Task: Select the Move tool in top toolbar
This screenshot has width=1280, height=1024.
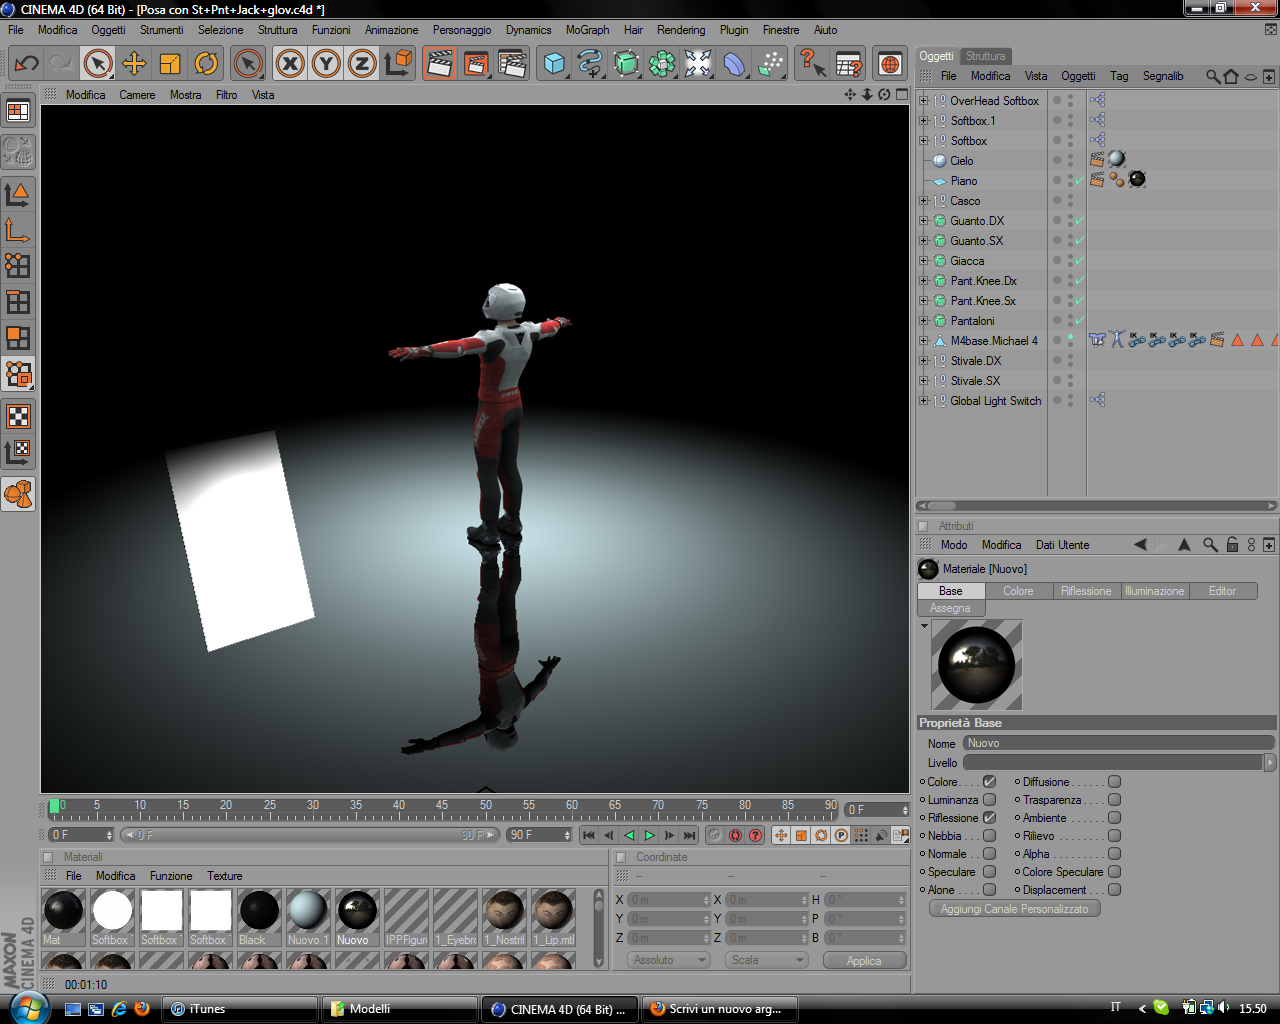Action: tap(134, 64)
